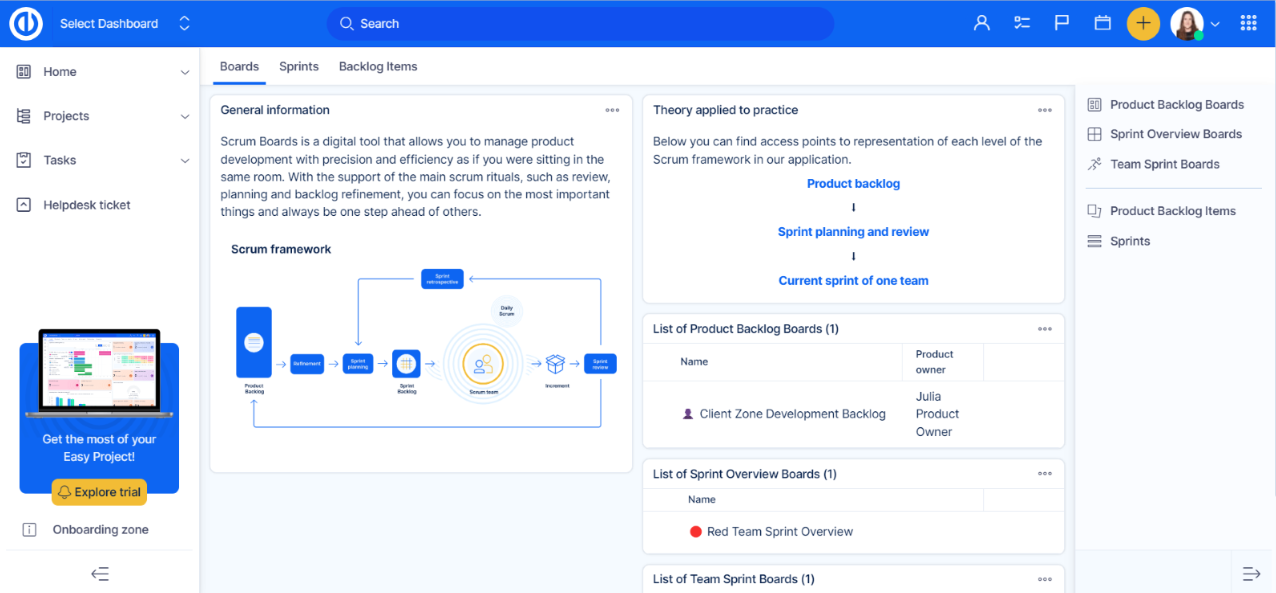Open Client Zone Development Backlog board
The height and width of the screenshot is (593, 1276).
click(792, 414)
